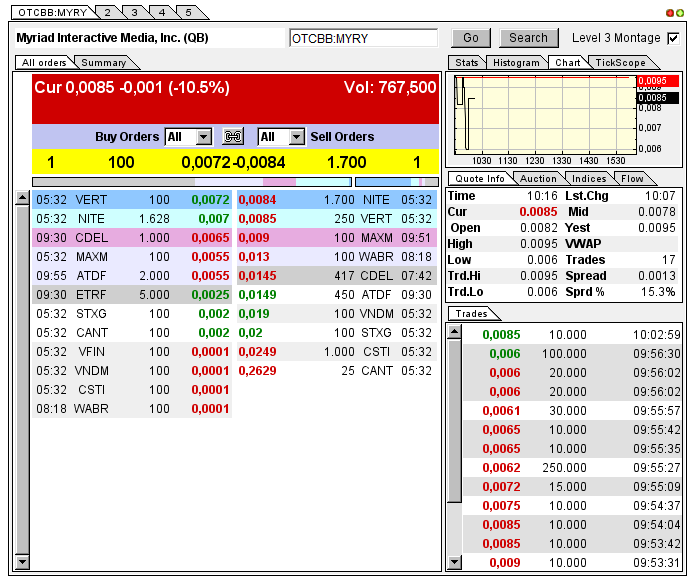Click the 0,0072 trade at 09:55:09
Viewport: 696px width, 579px height.
pos(572,487)
